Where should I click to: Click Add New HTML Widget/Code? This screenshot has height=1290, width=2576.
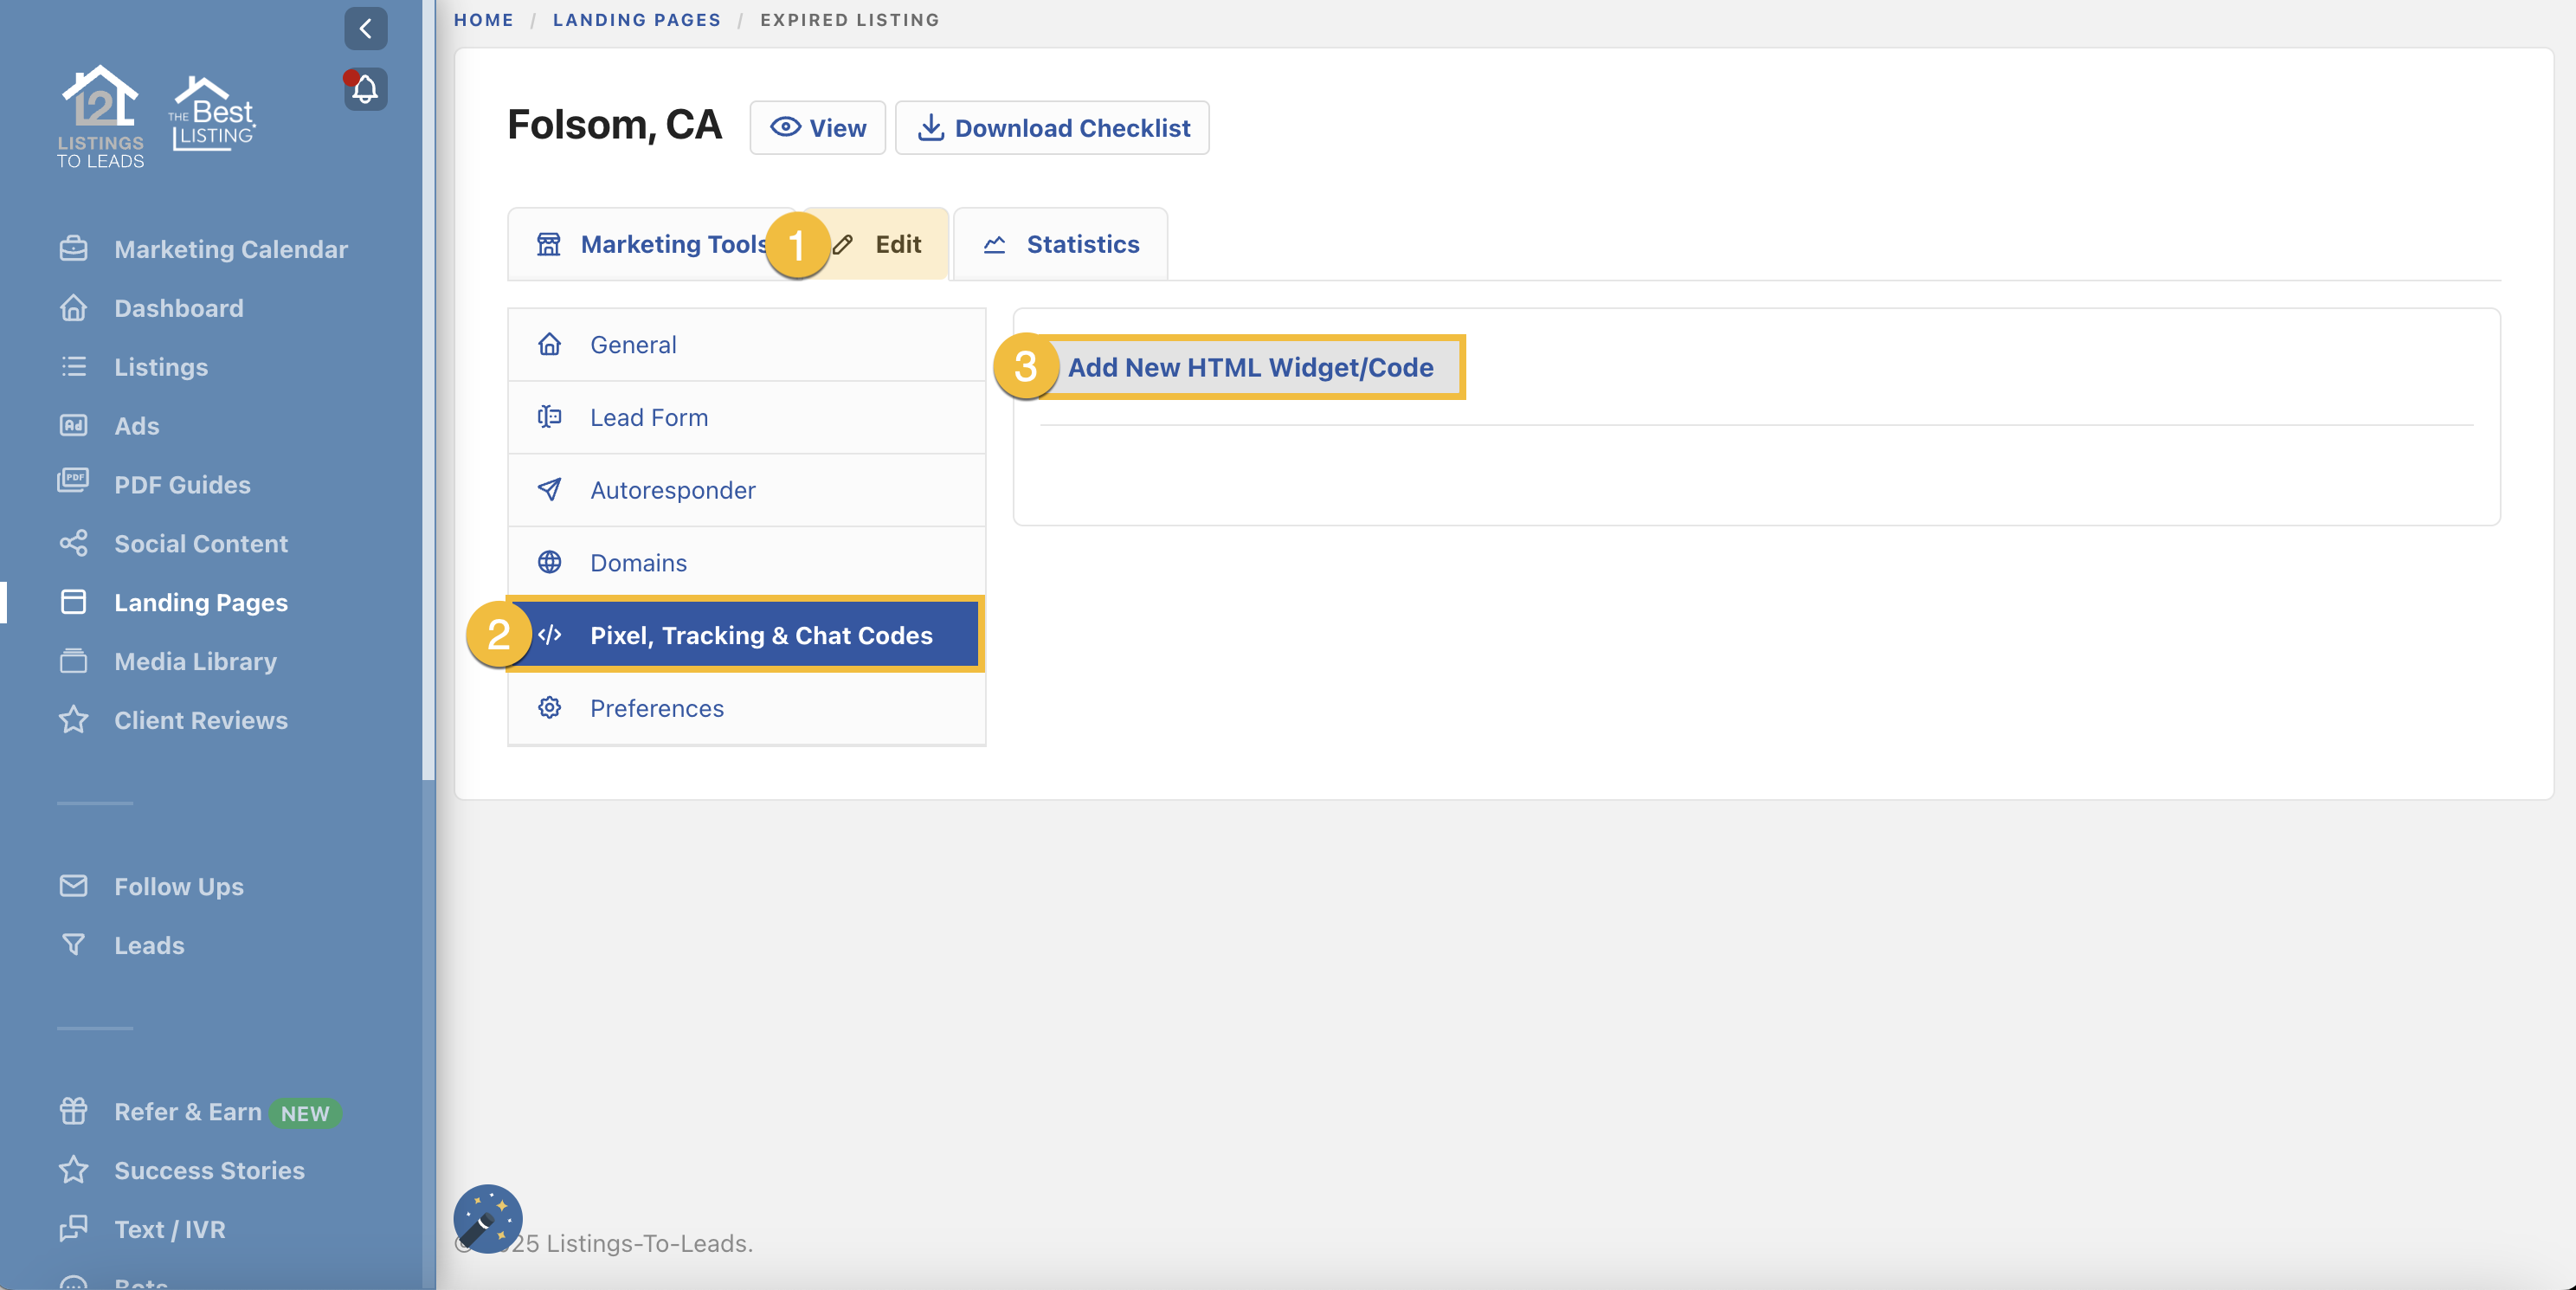click(x=1250, y=368)
